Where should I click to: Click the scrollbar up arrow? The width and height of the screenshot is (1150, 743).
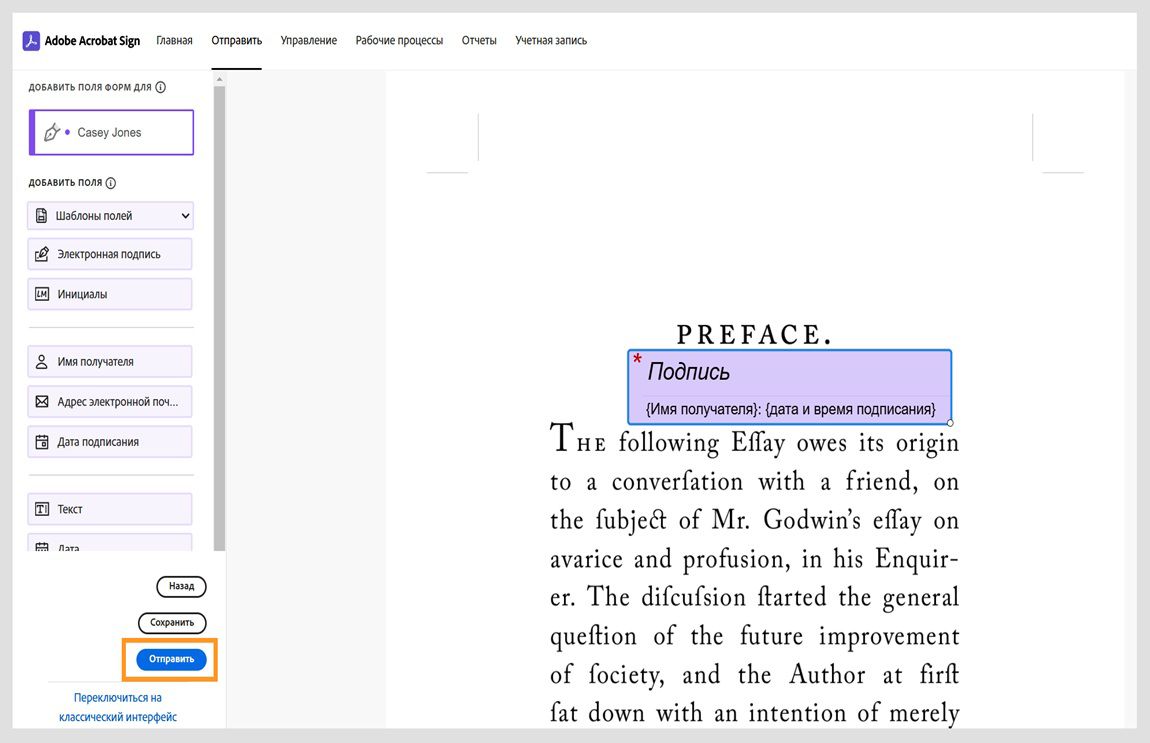(219, 79)
